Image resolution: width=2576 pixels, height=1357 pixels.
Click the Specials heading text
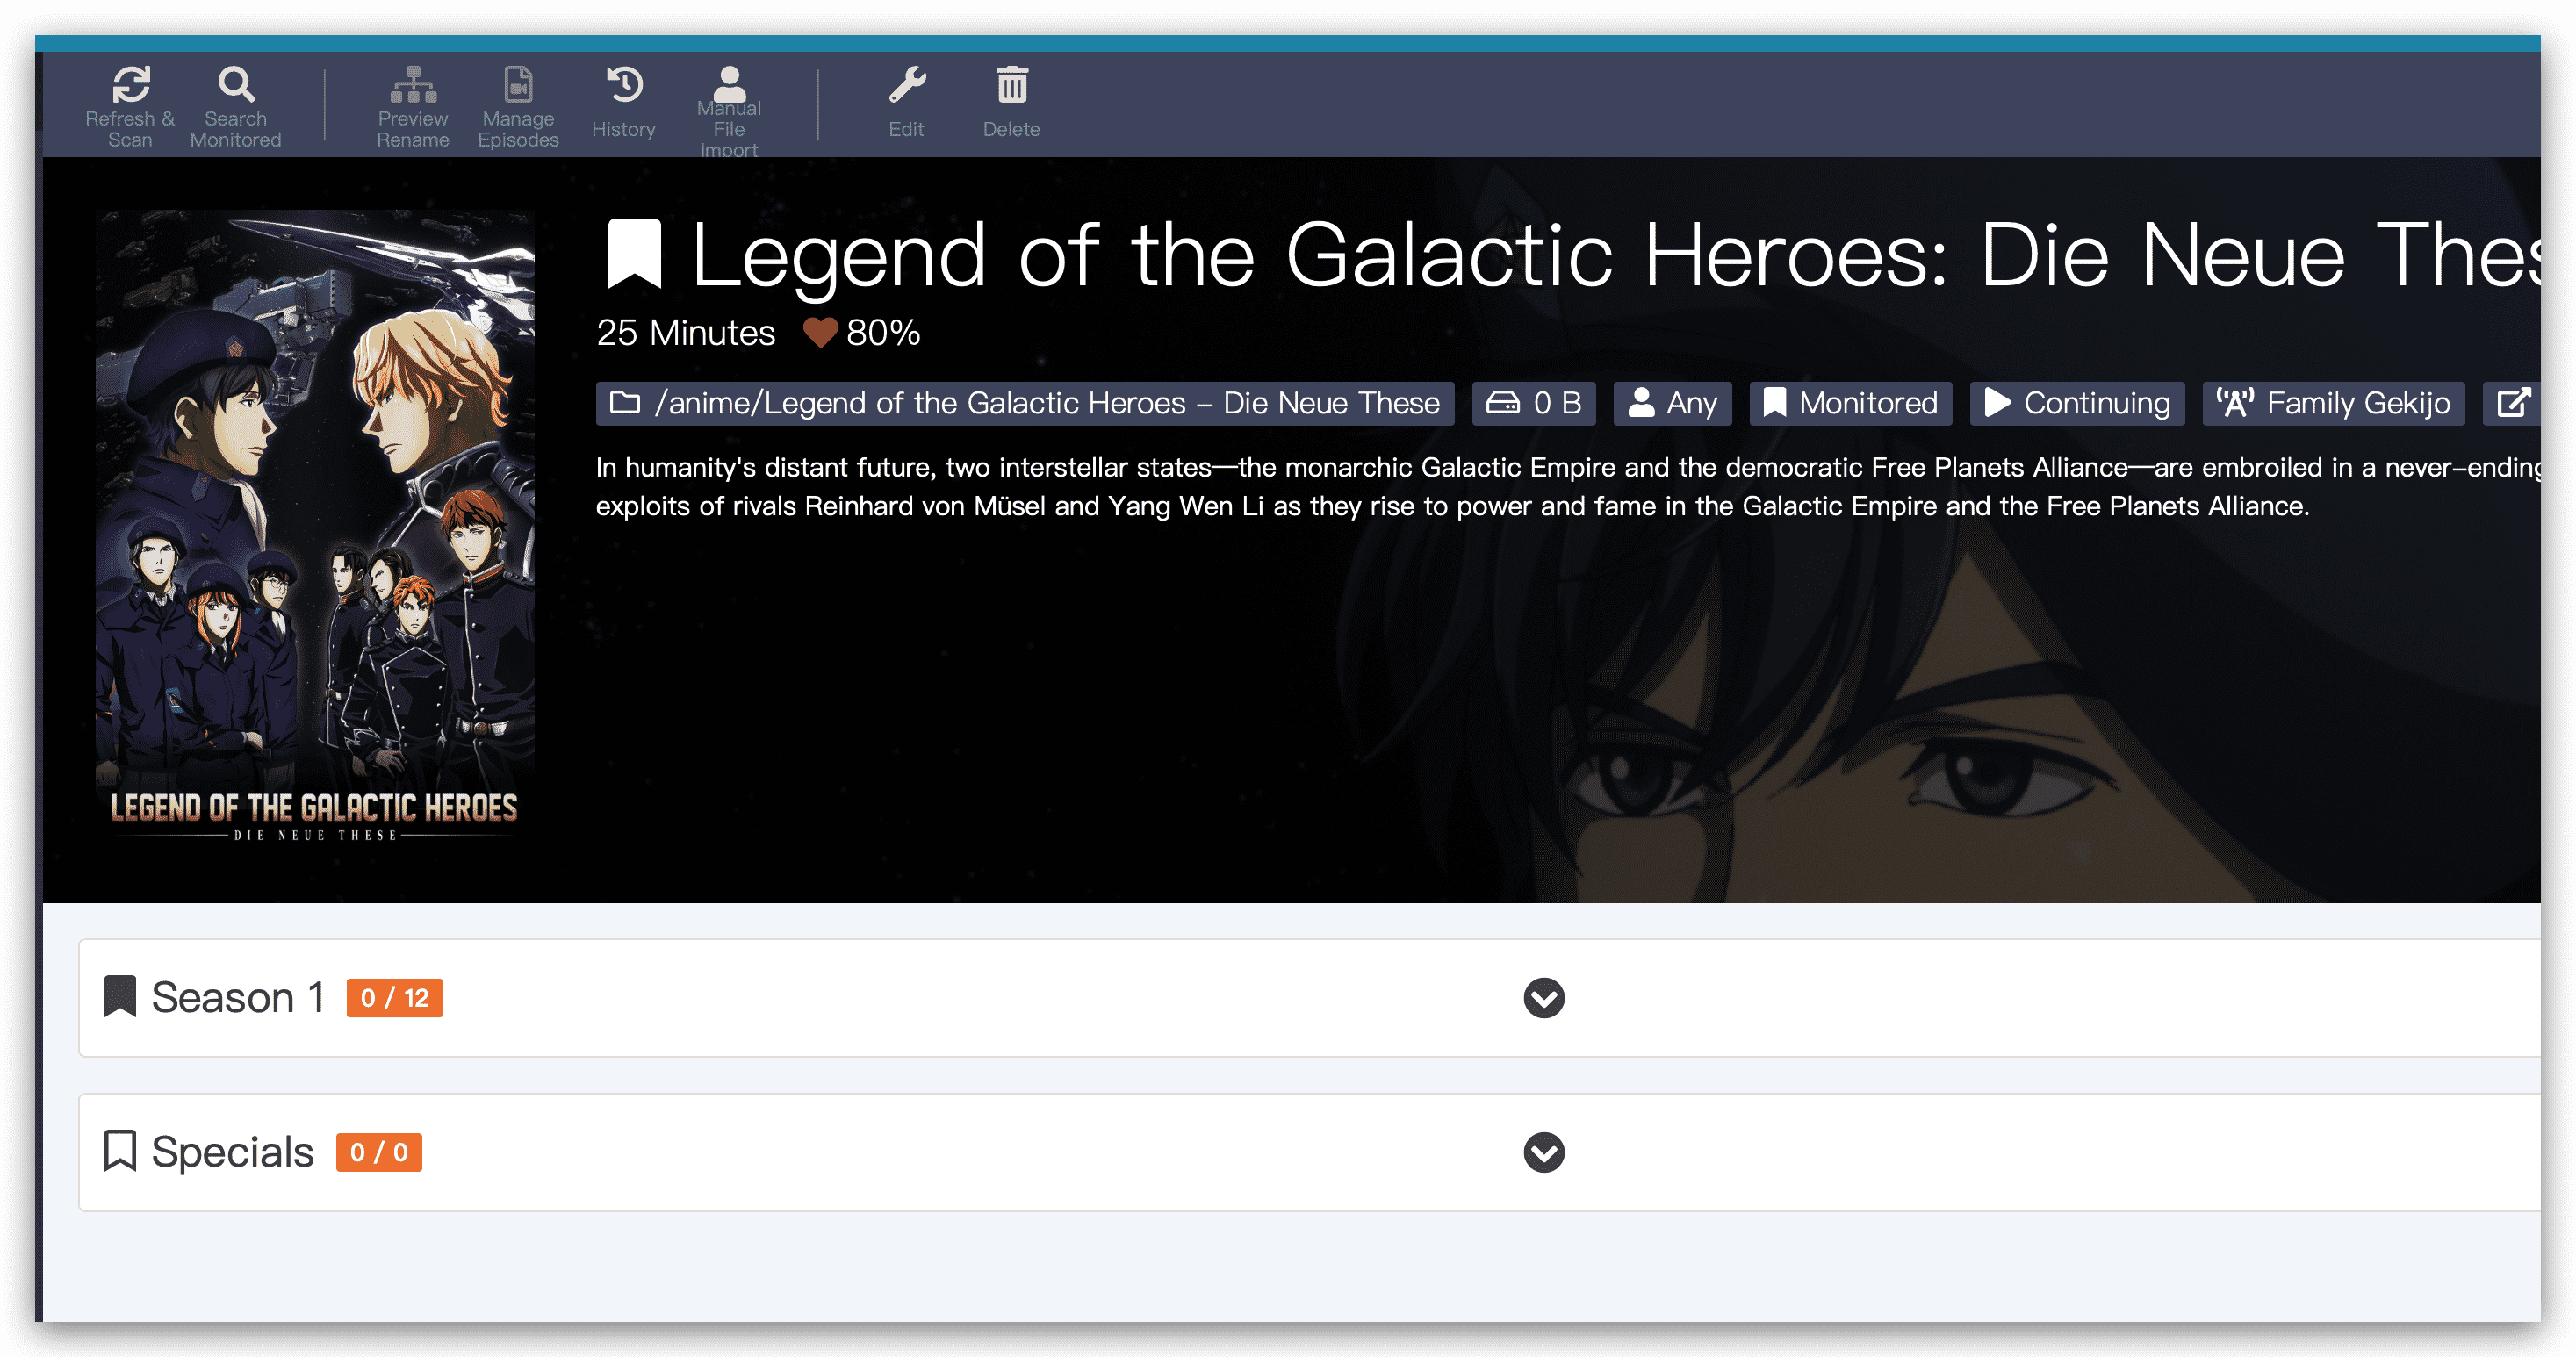click(x=232, y=1152)
